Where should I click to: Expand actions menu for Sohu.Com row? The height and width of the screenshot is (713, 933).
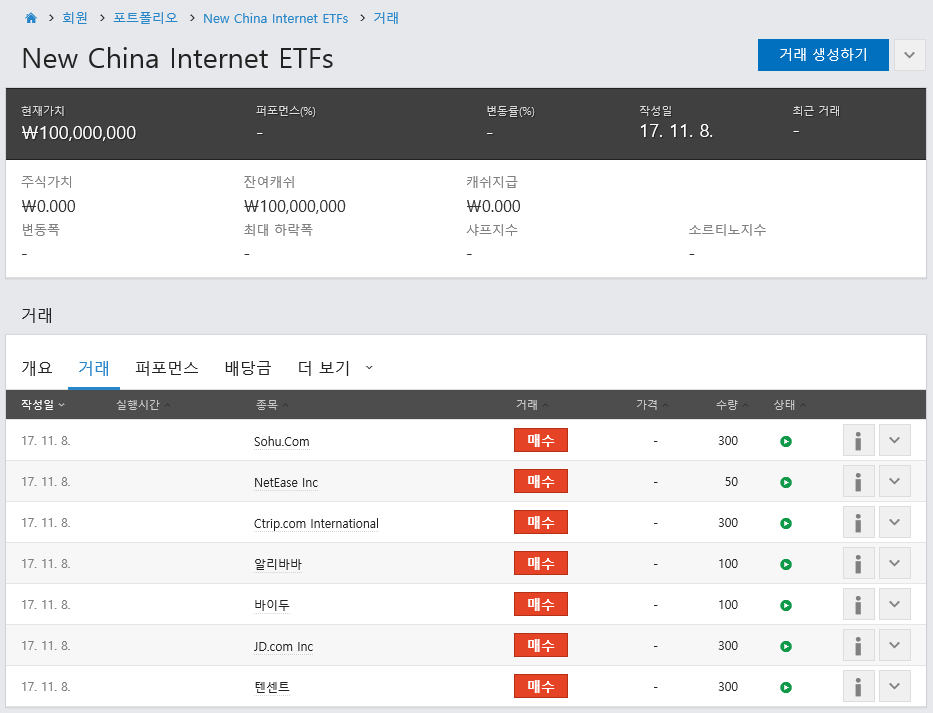click(894, 440)
